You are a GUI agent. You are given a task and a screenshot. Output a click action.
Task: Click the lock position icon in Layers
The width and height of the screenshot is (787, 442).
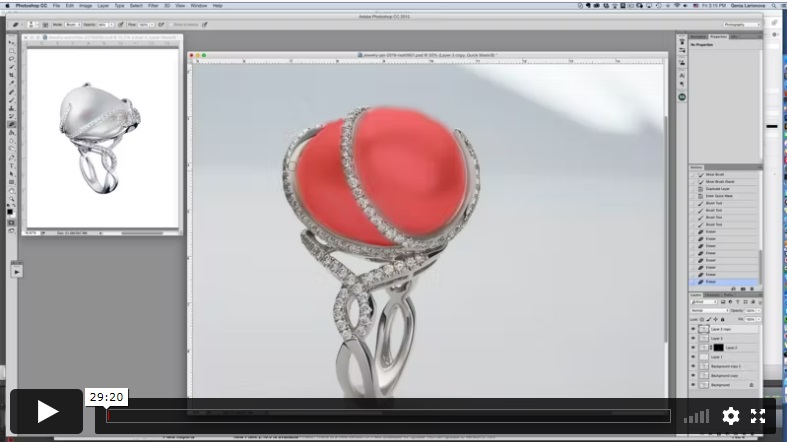point(715,320)
